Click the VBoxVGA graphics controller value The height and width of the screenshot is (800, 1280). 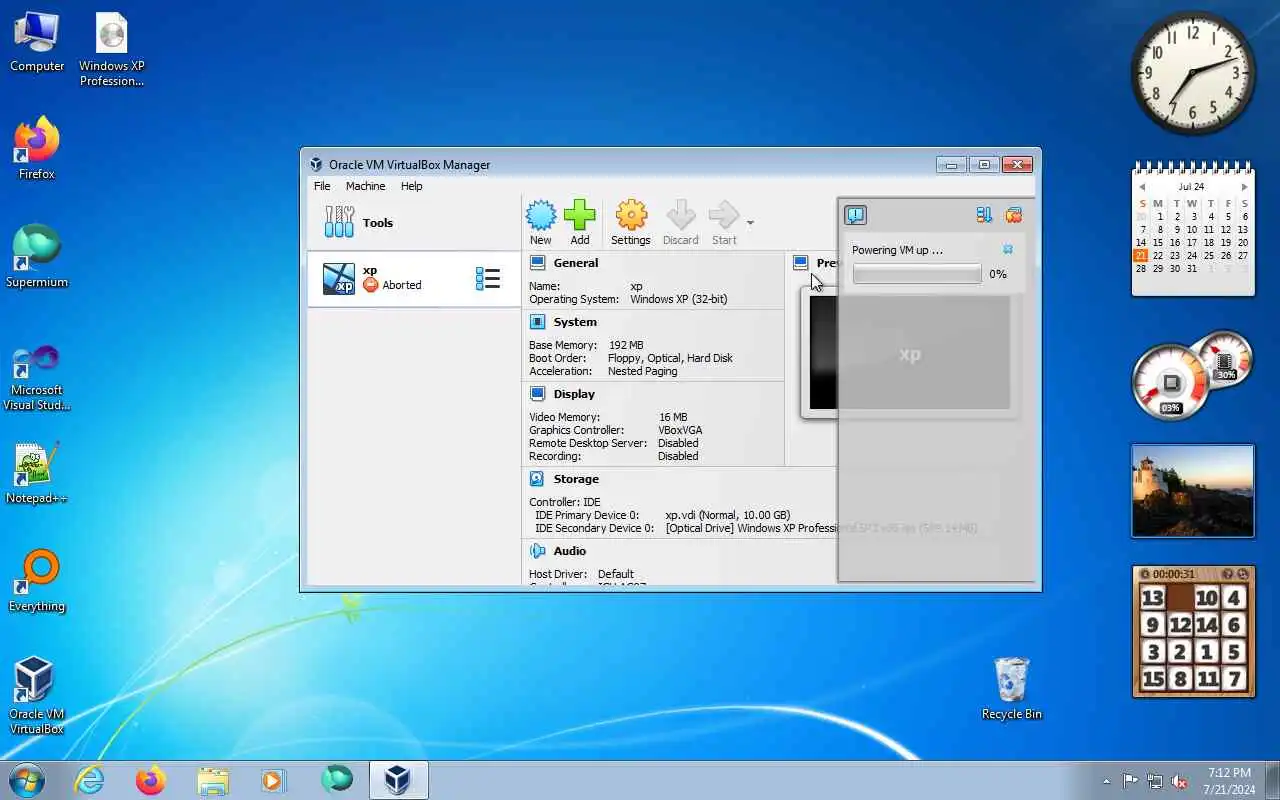680,430
